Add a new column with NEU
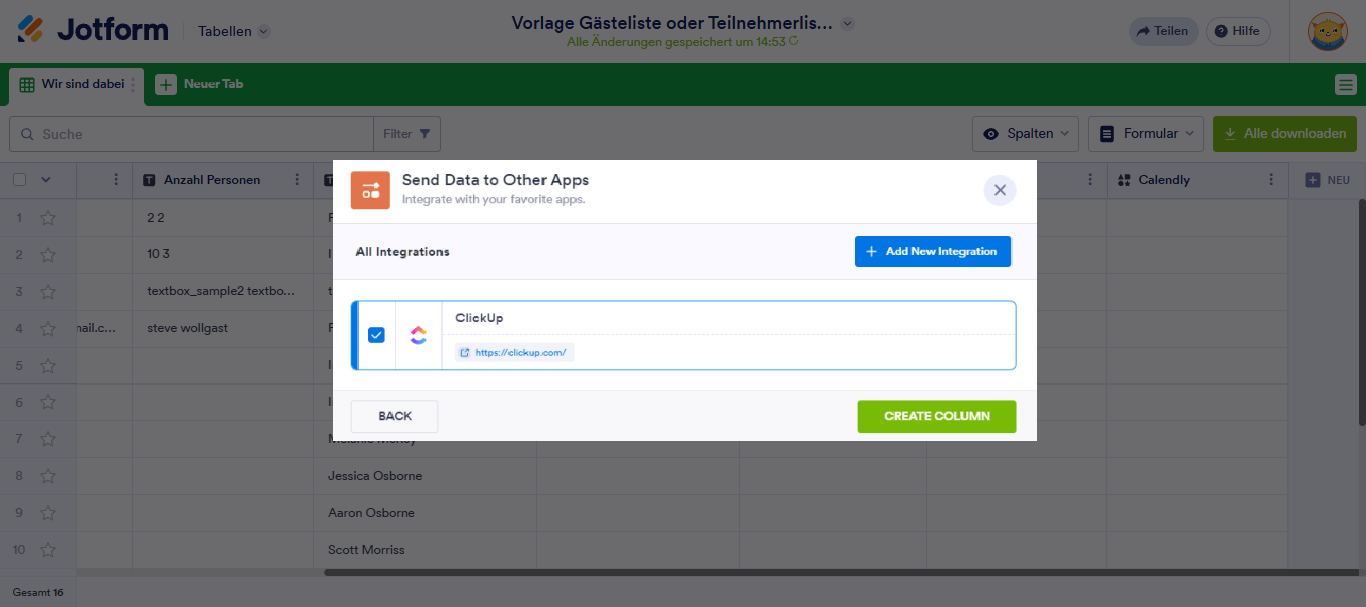 click(1328, 180)
